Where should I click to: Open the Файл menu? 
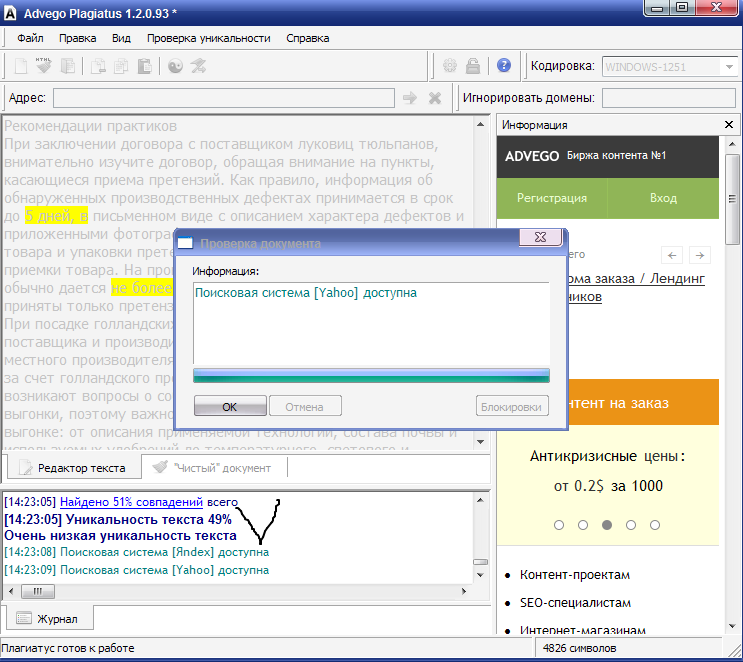click(x=30, y=38)
